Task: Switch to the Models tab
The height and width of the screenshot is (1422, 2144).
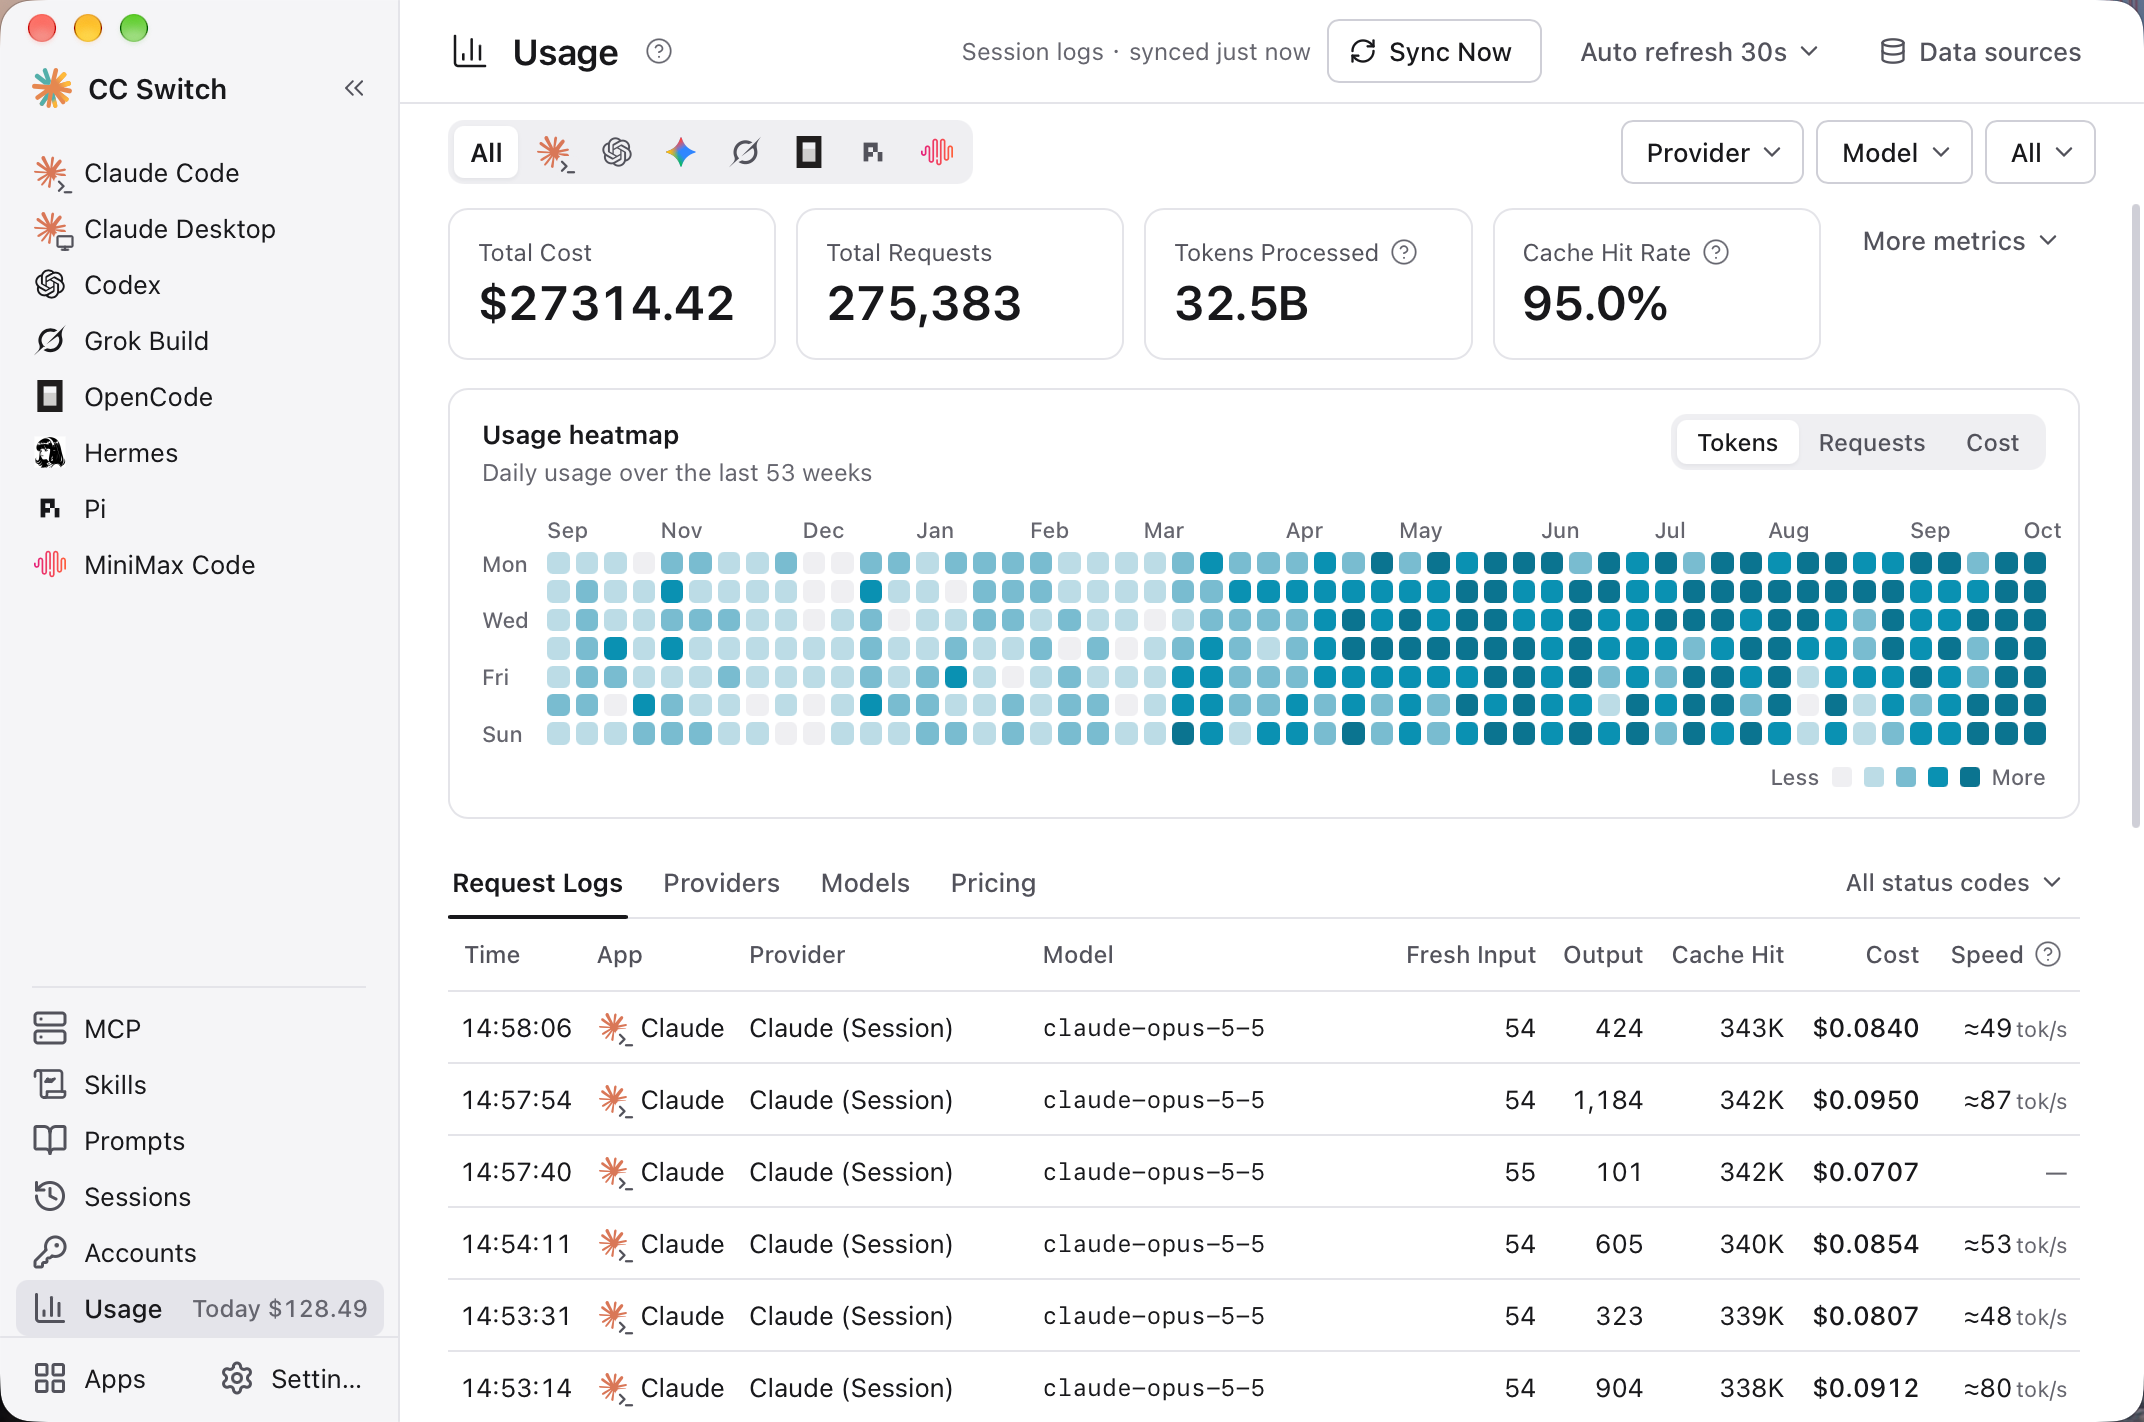Action: point(865,884)
